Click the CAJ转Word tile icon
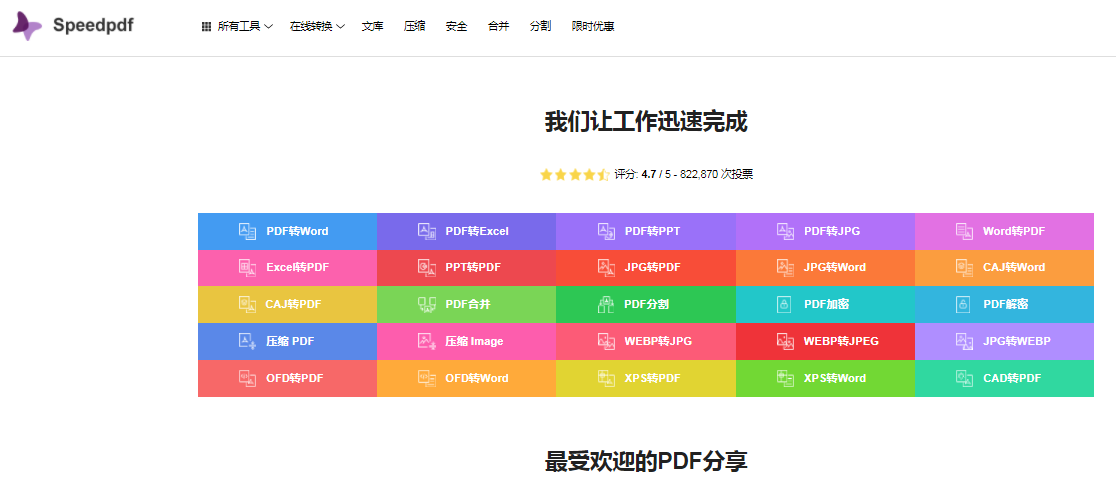 (964, 268)
